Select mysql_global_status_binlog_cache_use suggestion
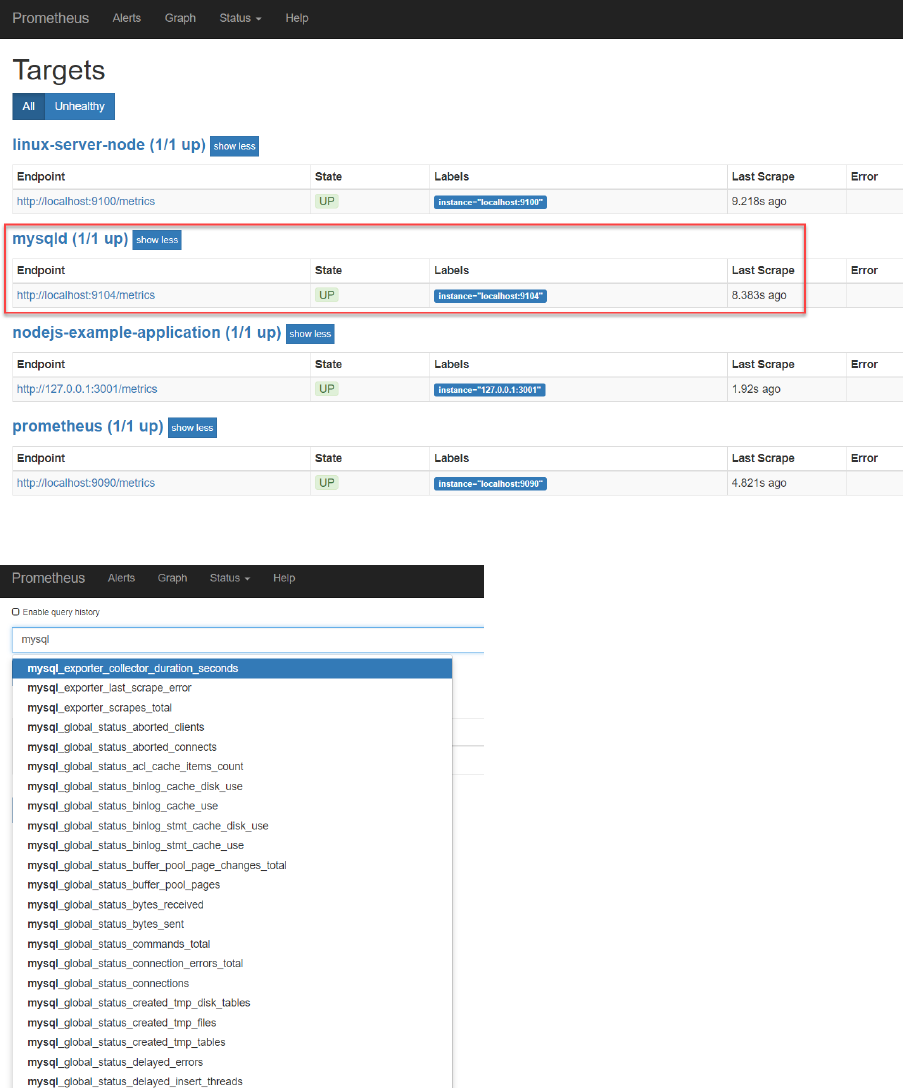This screenshot has height=1088, width=903. 233,806
